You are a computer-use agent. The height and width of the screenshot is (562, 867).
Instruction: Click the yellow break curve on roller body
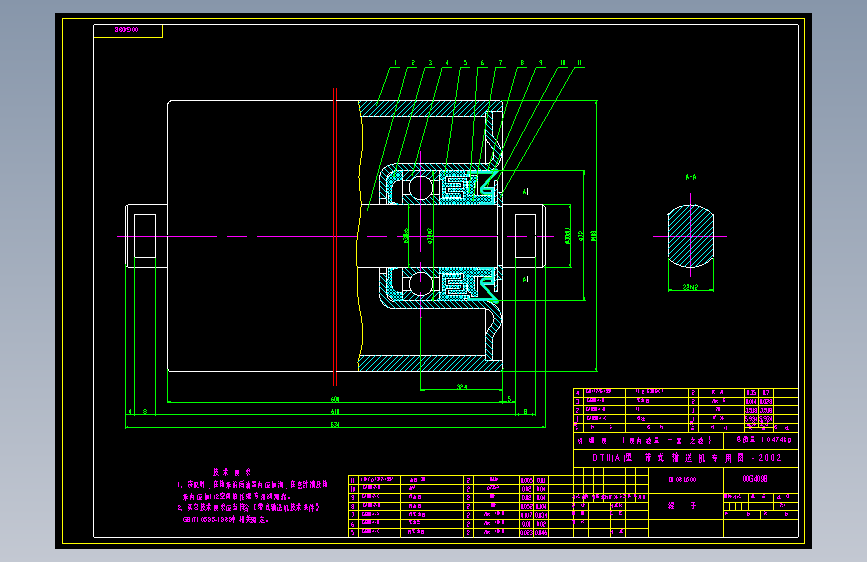pyautogui.click(x=359, y=236)
